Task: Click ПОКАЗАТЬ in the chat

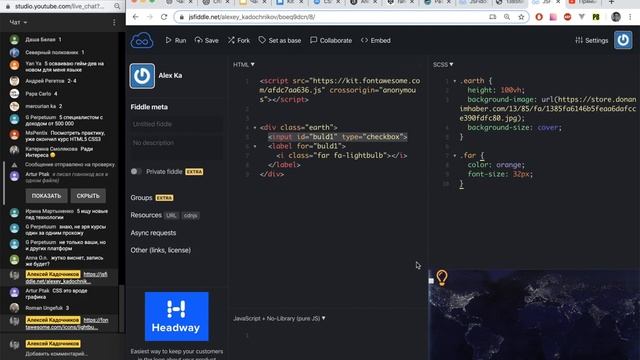Action: (46, 196)
